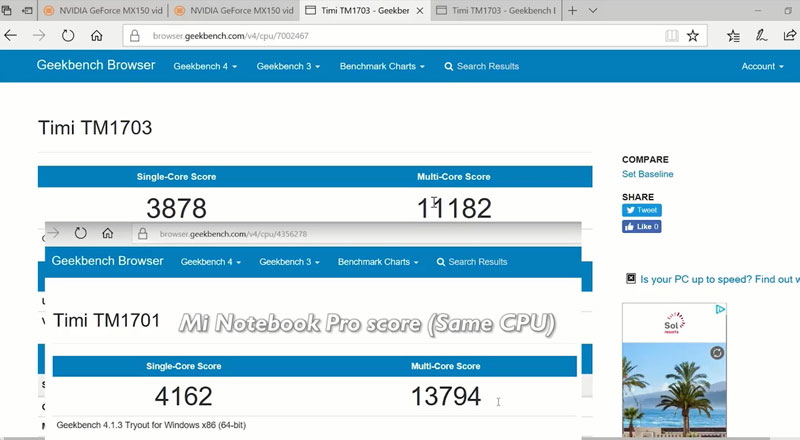The height and width of the screenshot is (440, 800).
Task: Open Geekbench Browser home link in top navbar
Action: 96,65
